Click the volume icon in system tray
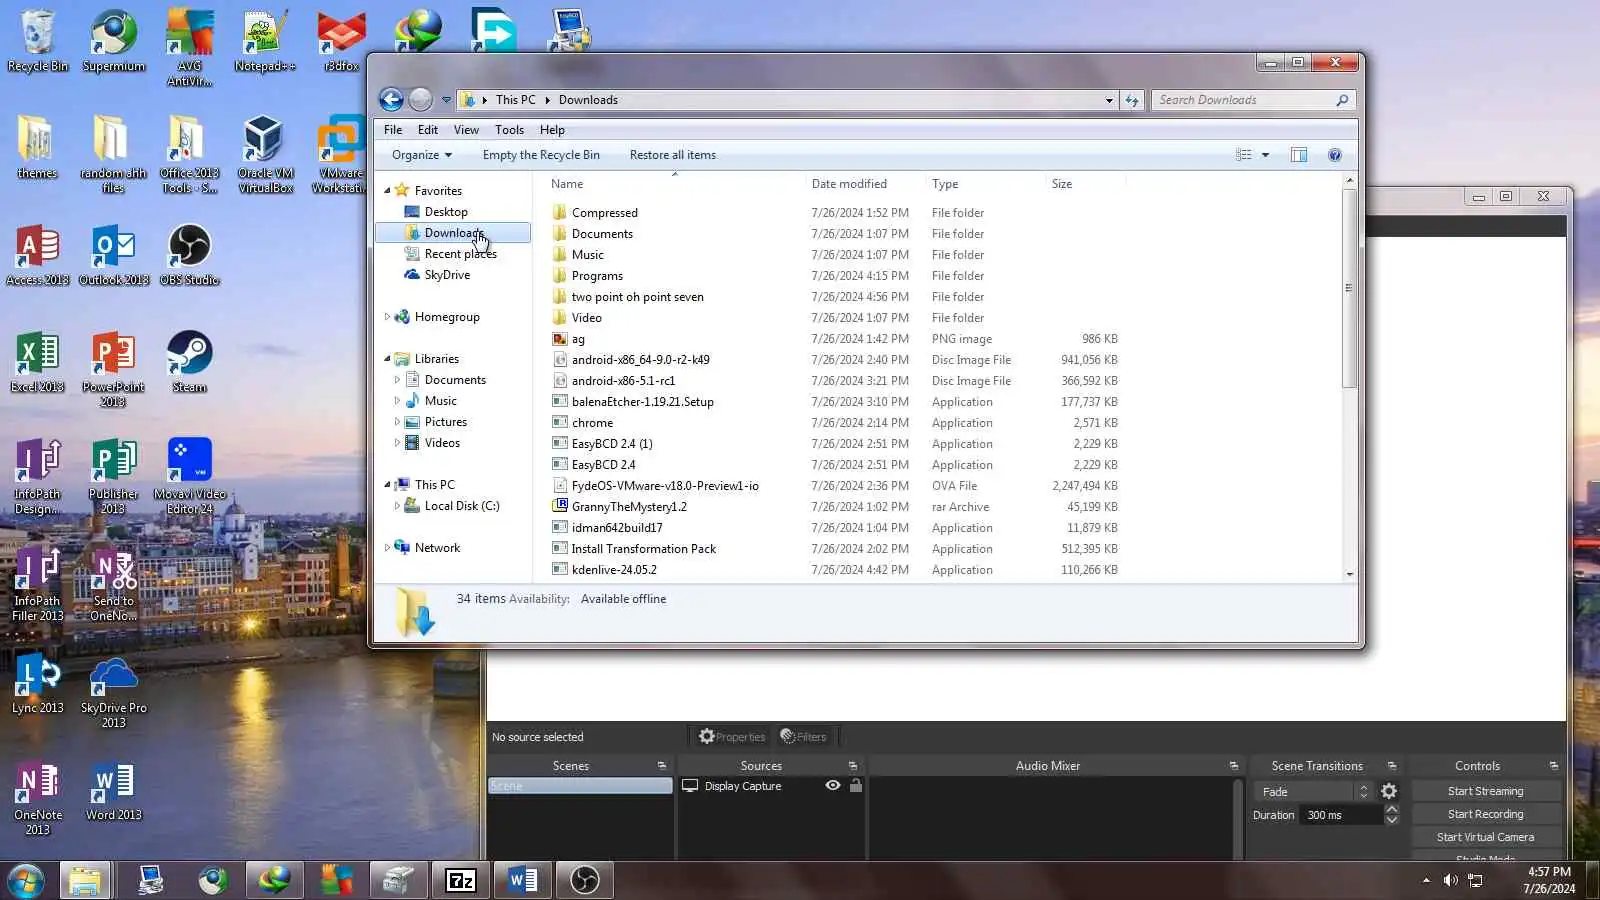Screen dimensions: 1600x900 (1450, 880)
